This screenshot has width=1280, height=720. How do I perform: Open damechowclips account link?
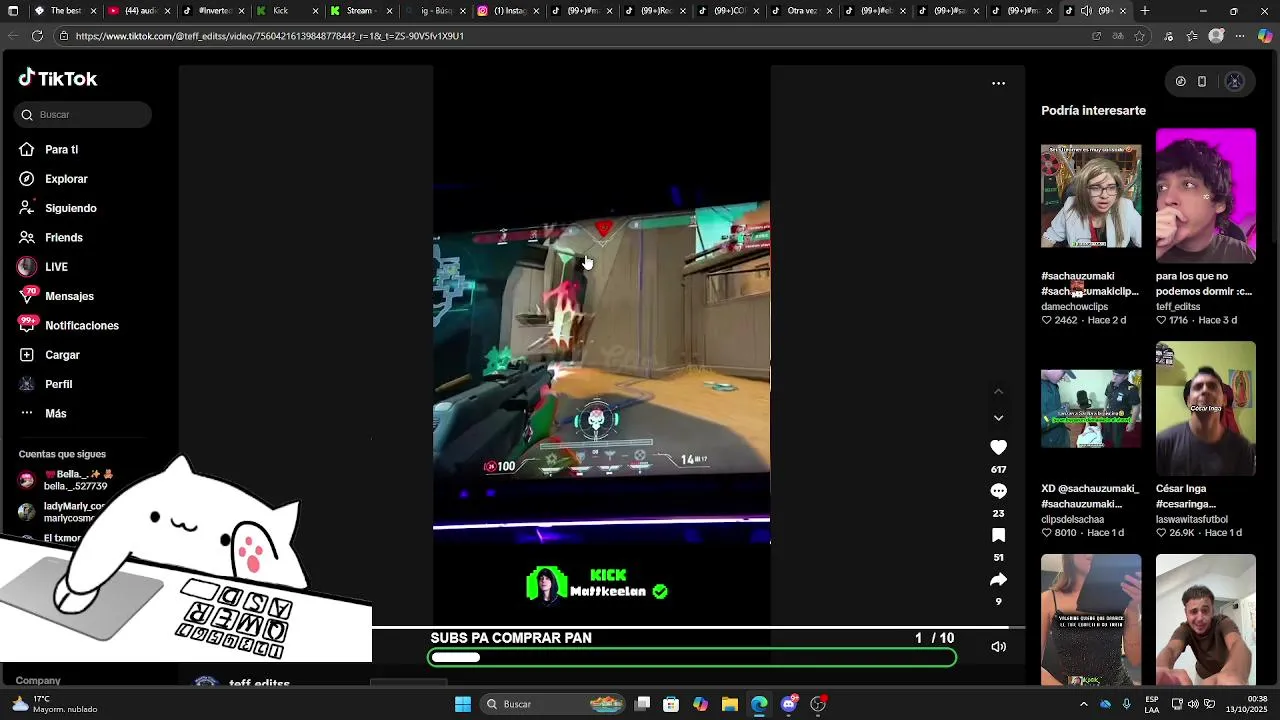click(x=1074, y=307)
